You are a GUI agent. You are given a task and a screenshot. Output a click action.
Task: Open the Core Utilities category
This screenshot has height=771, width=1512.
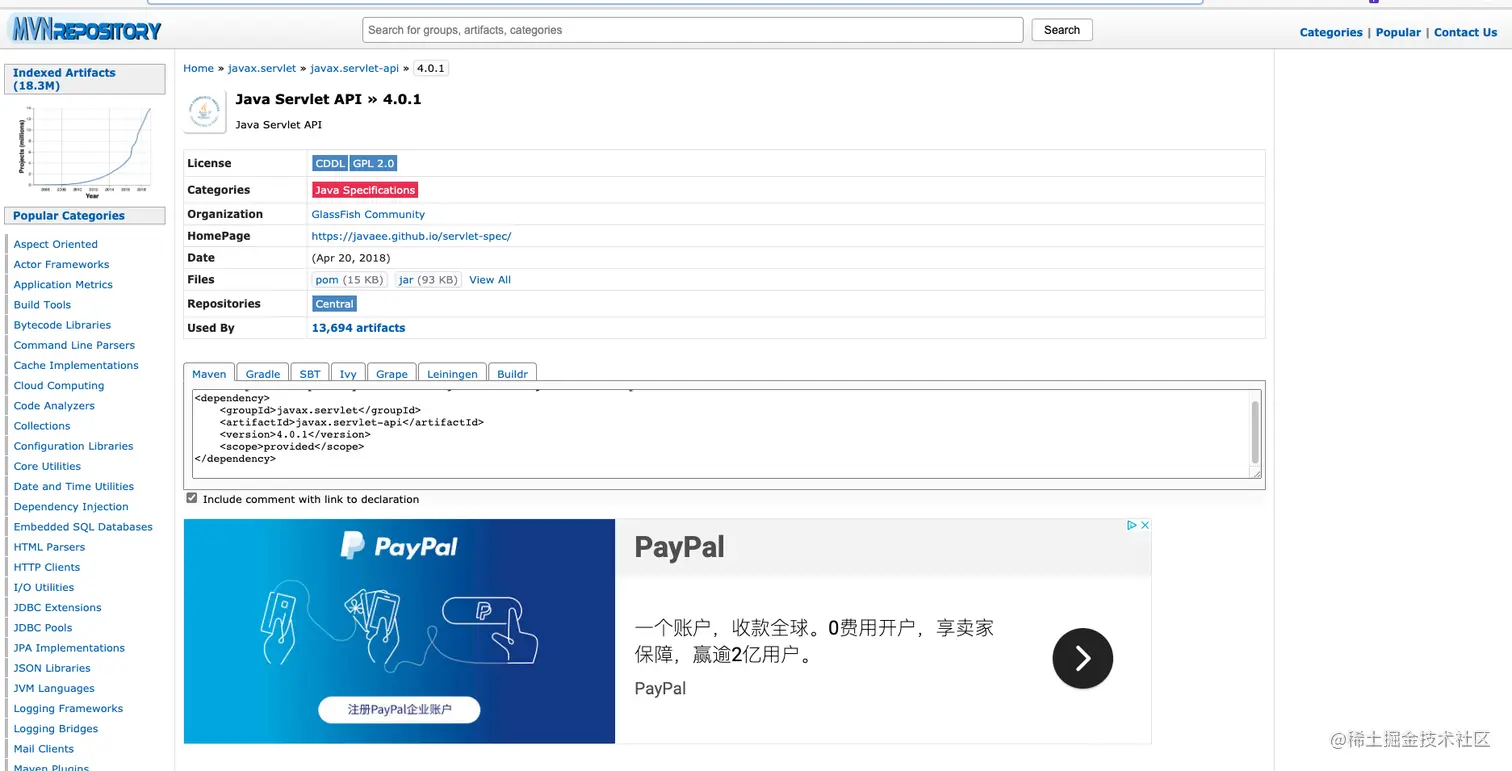[47, 466]
